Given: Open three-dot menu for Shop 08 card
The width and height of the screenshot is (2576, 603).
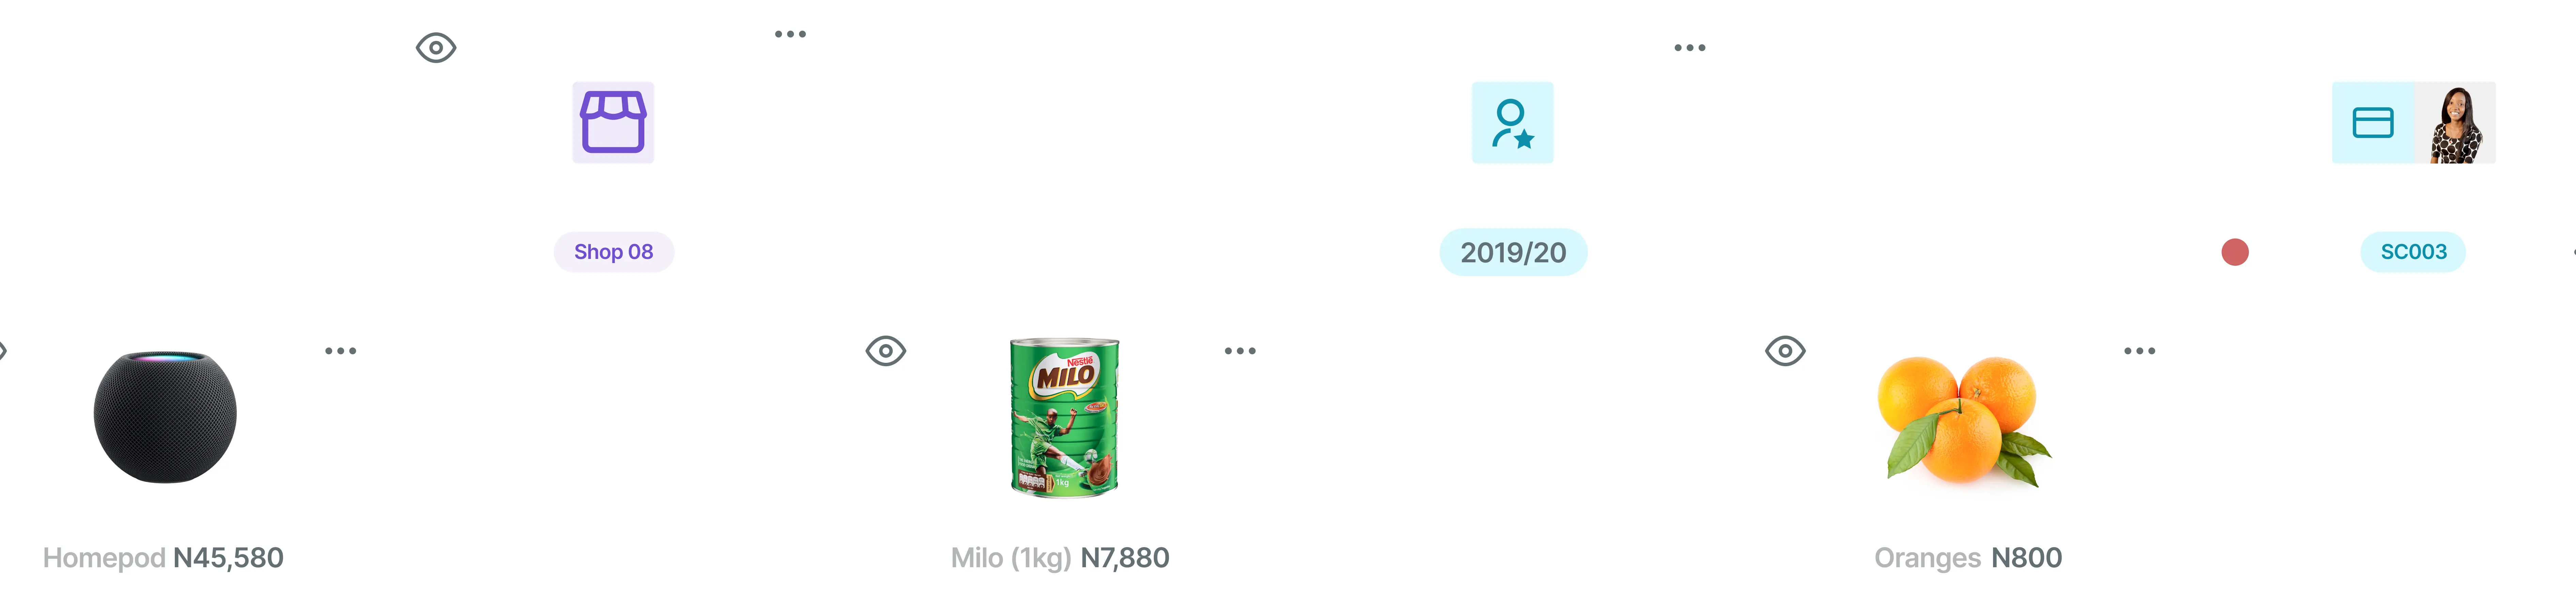Looking at the screenshot, I should click(790, 34).
